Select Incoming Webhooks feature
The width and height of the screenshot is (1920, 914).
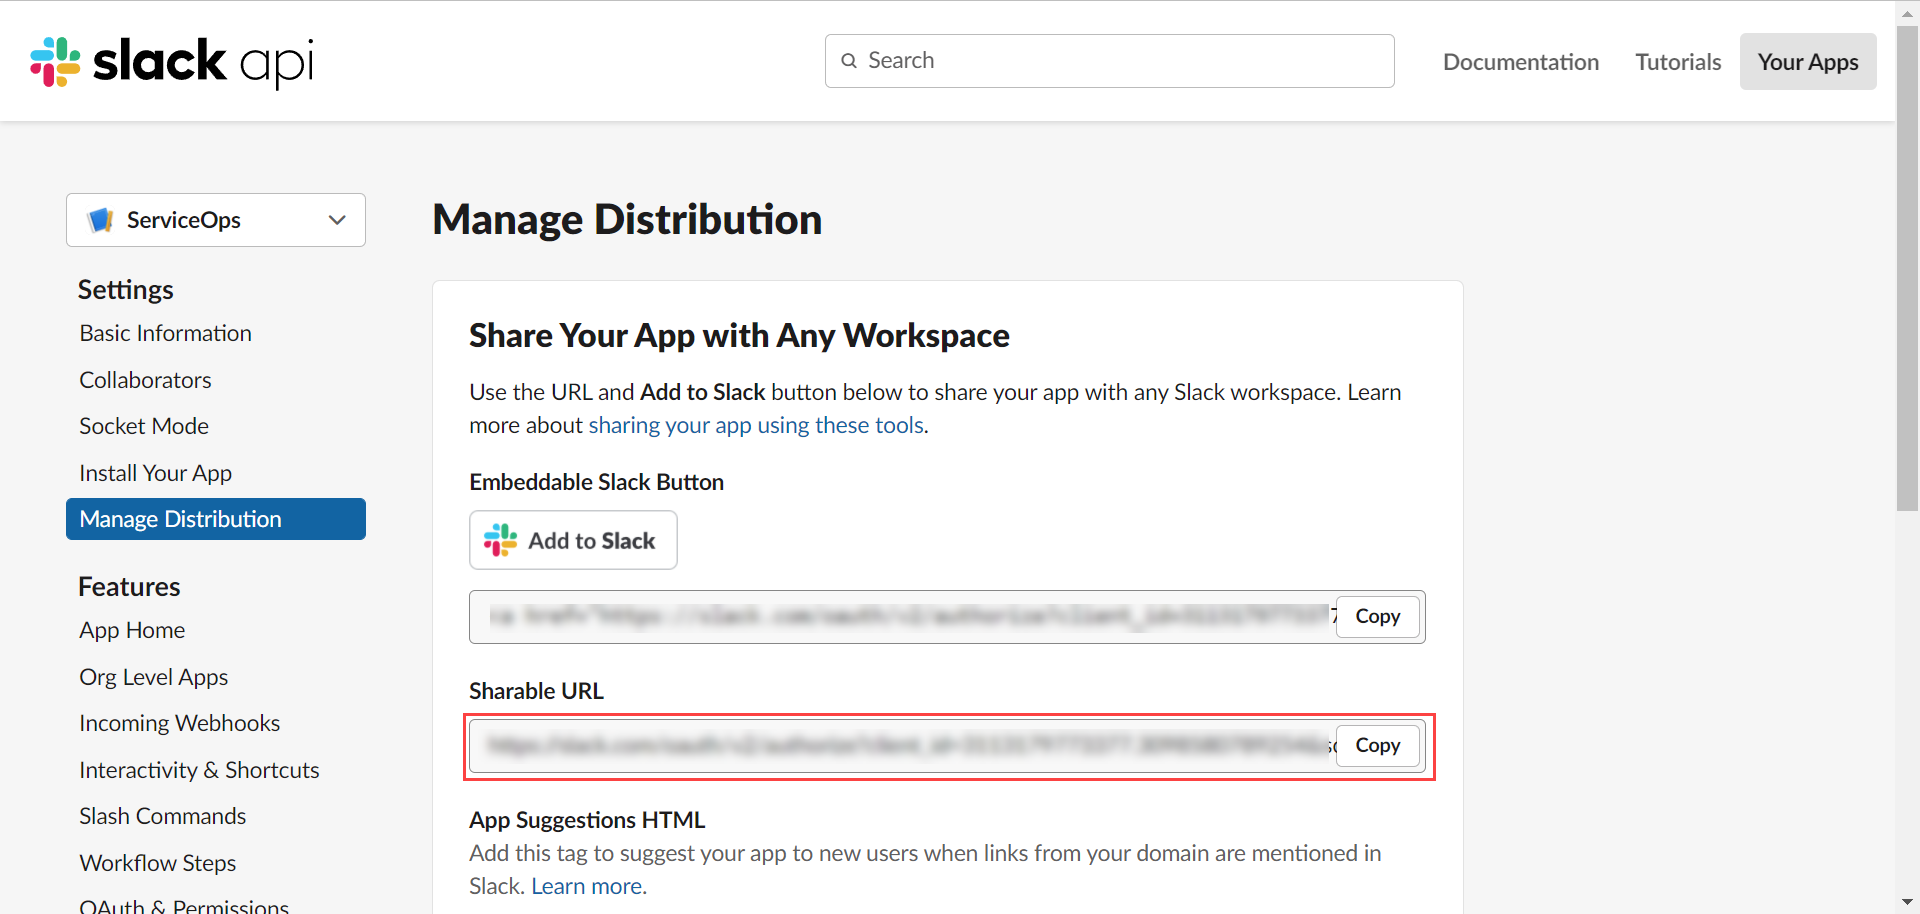point(180,723)
